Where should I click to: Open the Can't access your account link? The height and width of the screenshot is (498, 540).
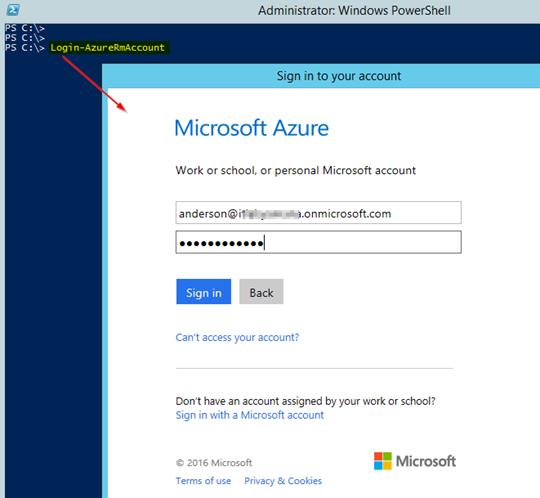237,338
